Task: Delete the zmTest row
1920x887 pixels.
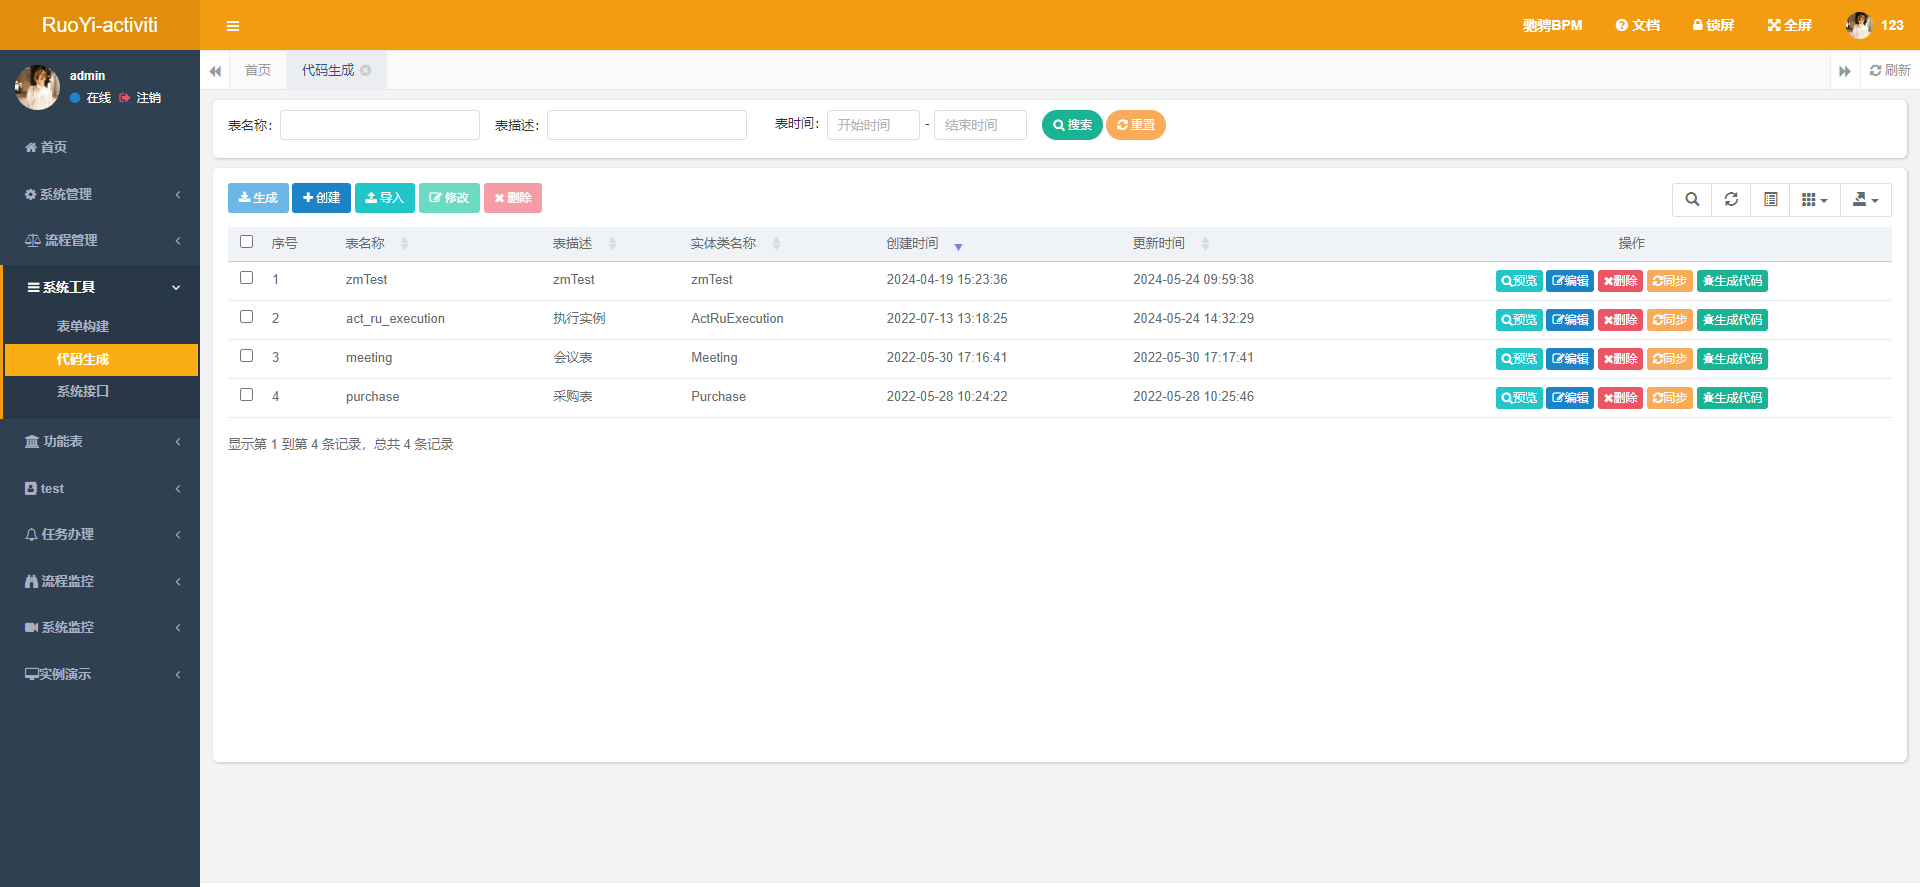Action: pos(1620,281)
